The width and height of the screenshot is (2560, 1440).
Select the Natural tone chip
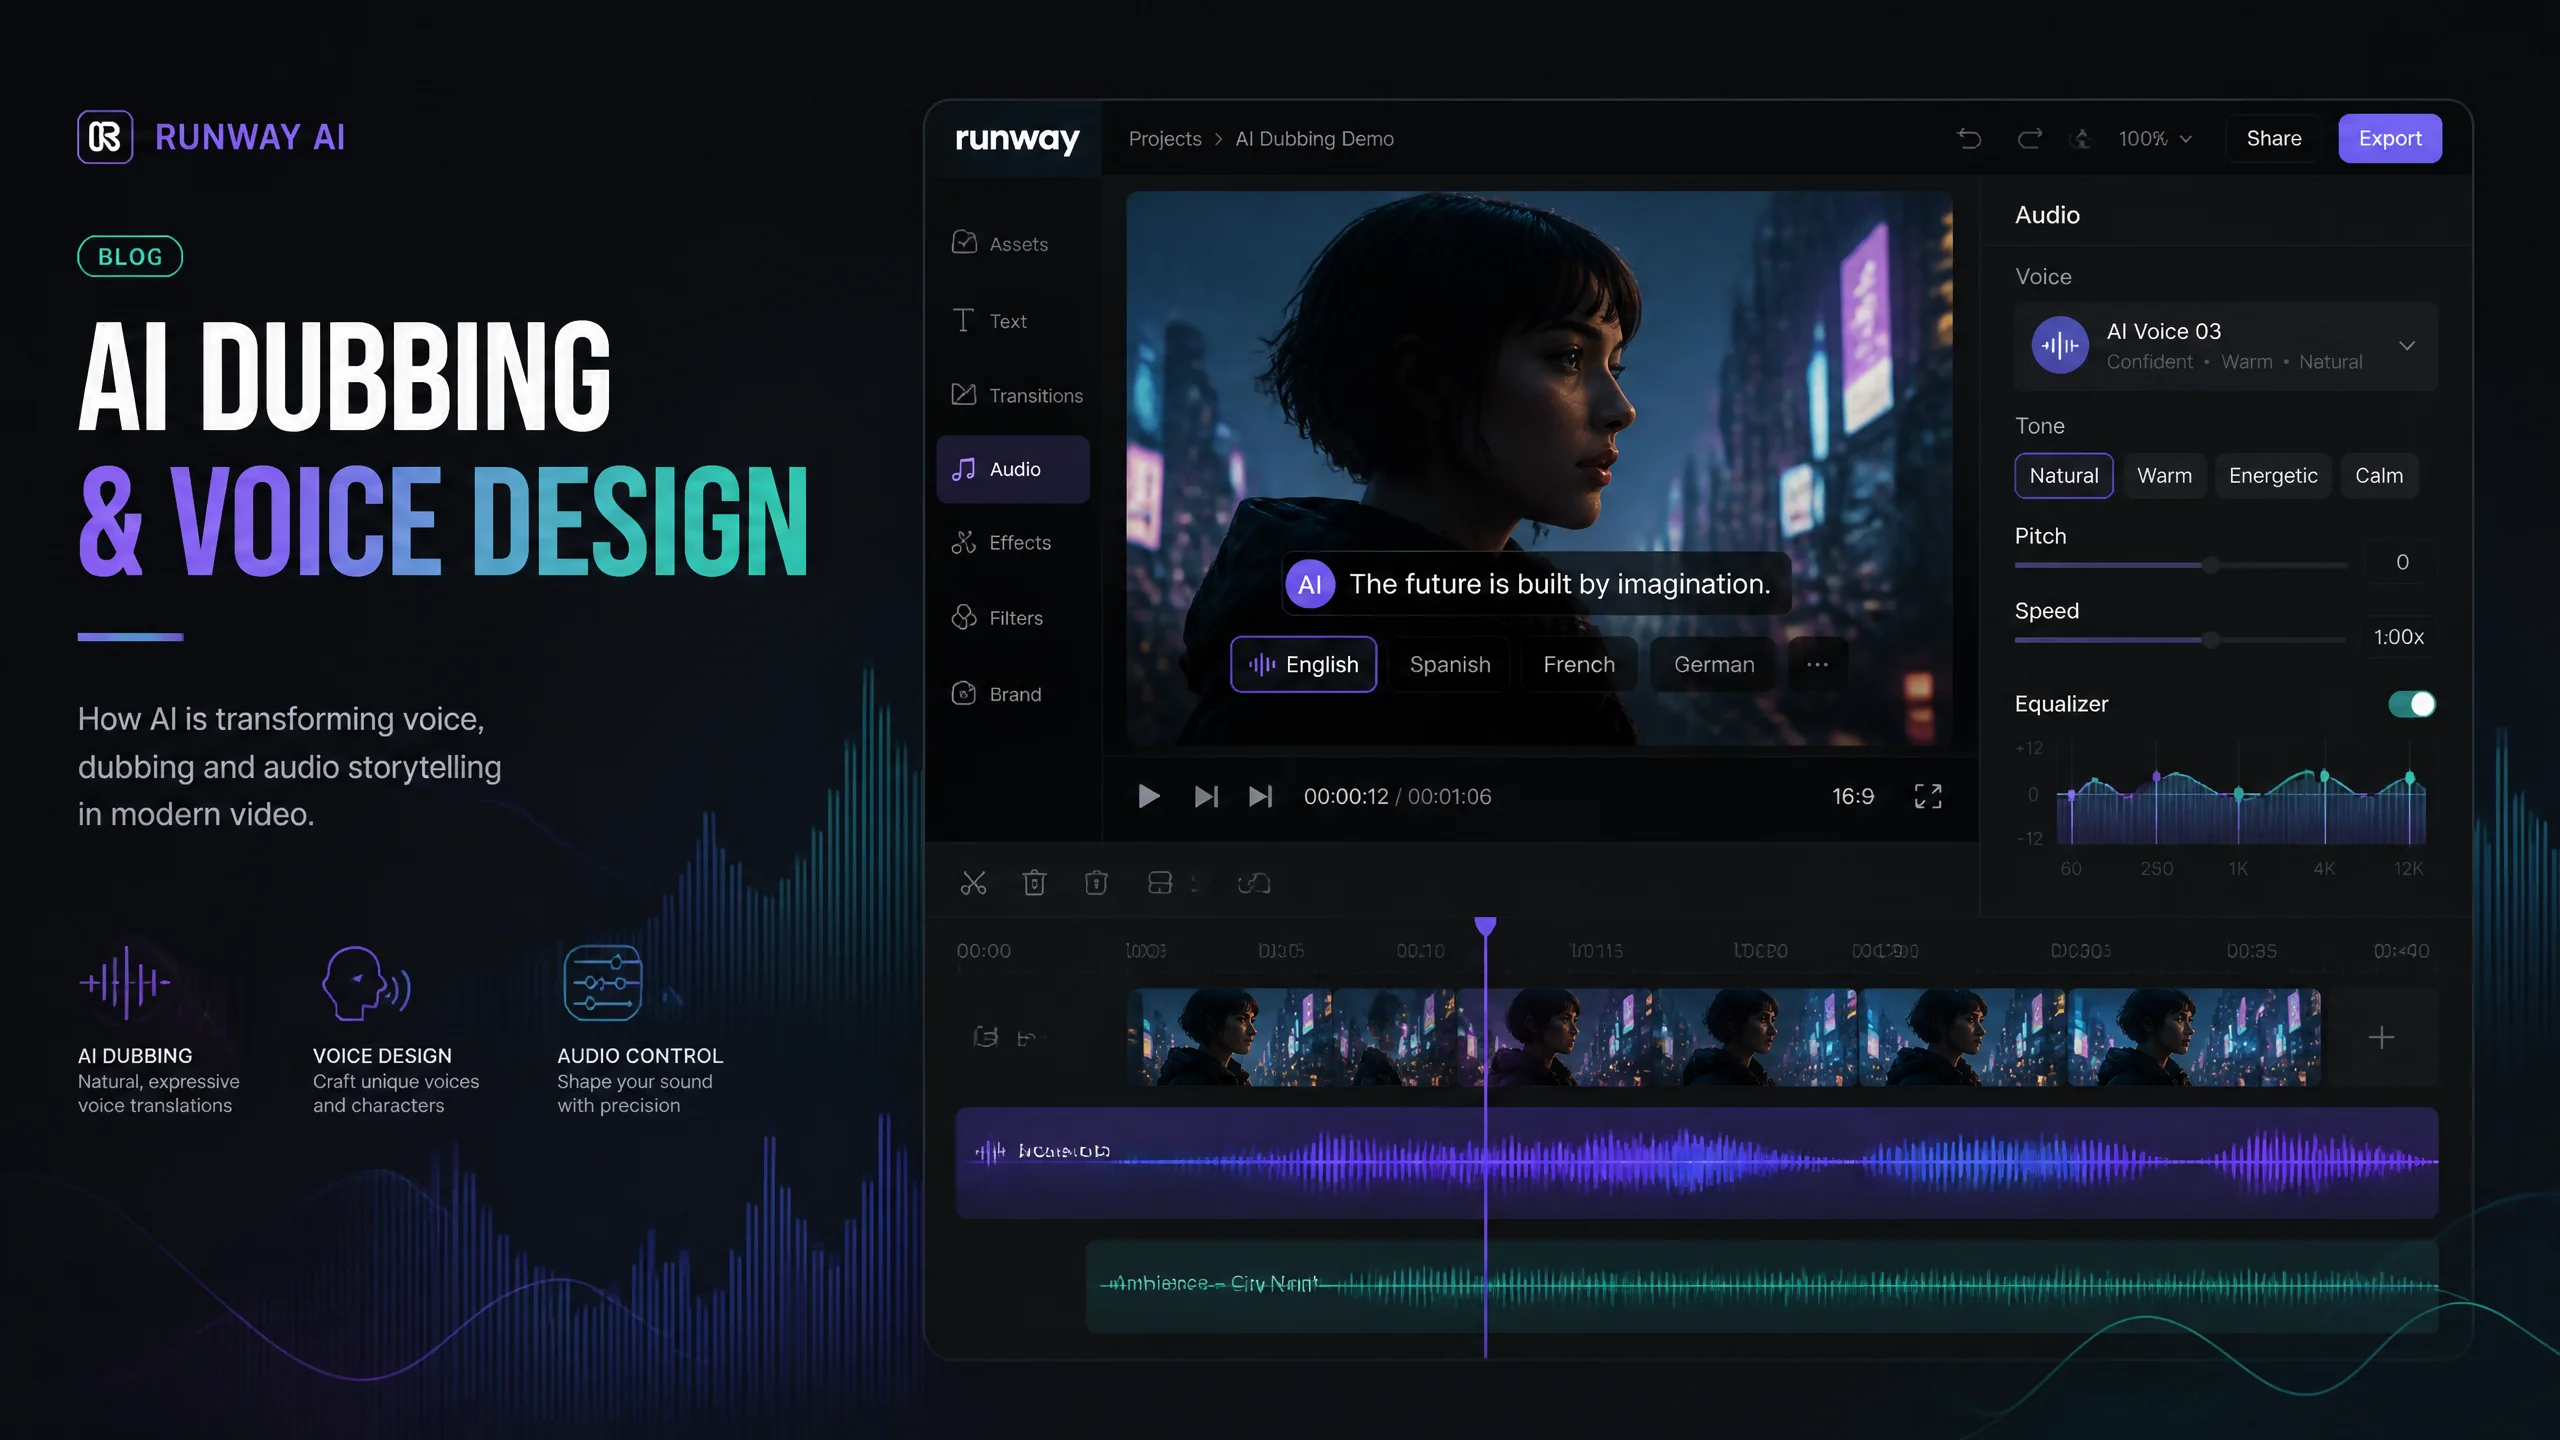(x=2064, y=476)
